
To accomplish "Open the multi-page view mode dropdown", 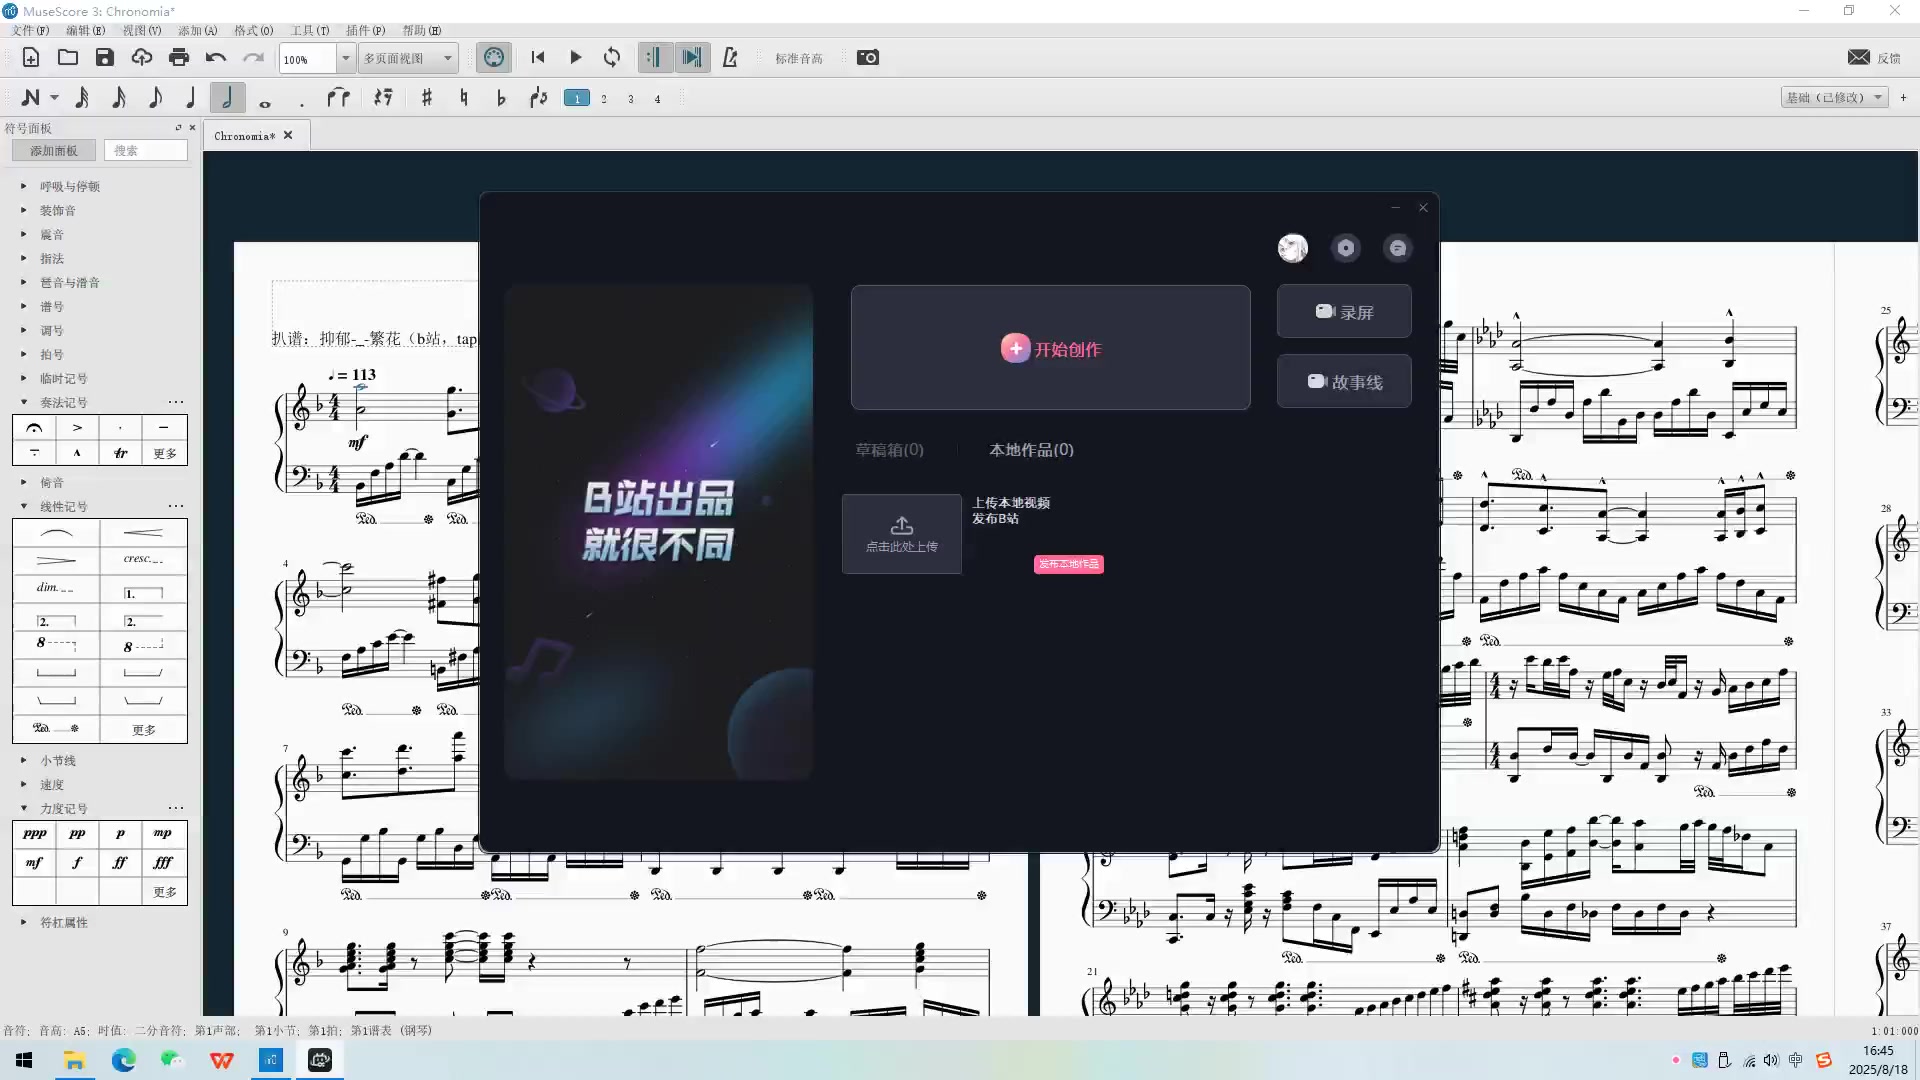I will (408, 58).
